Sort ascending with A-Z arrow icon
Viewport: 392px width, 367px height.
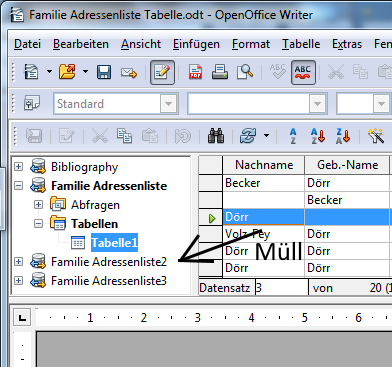pyautogui.click(x=318, y=136)
